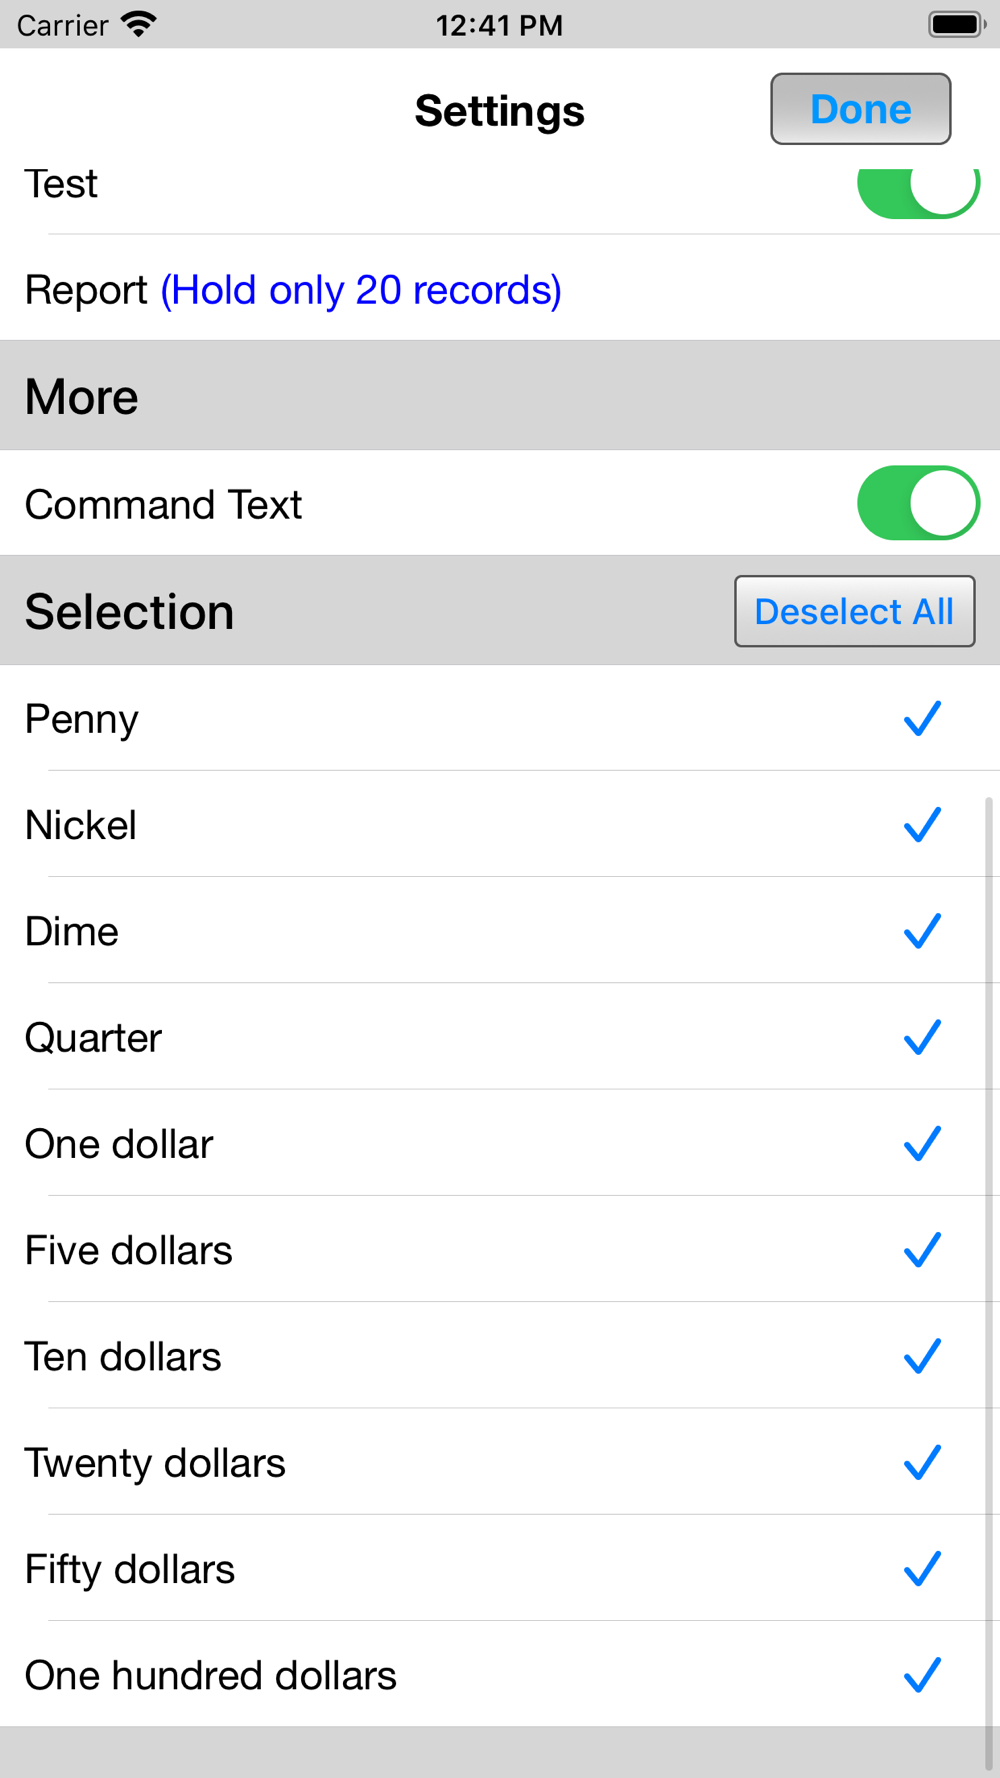This screenshot has width=1000, height=1778.
Task: Tap the checkmark icon beside Five dollars
Action: coord(922,1249)
